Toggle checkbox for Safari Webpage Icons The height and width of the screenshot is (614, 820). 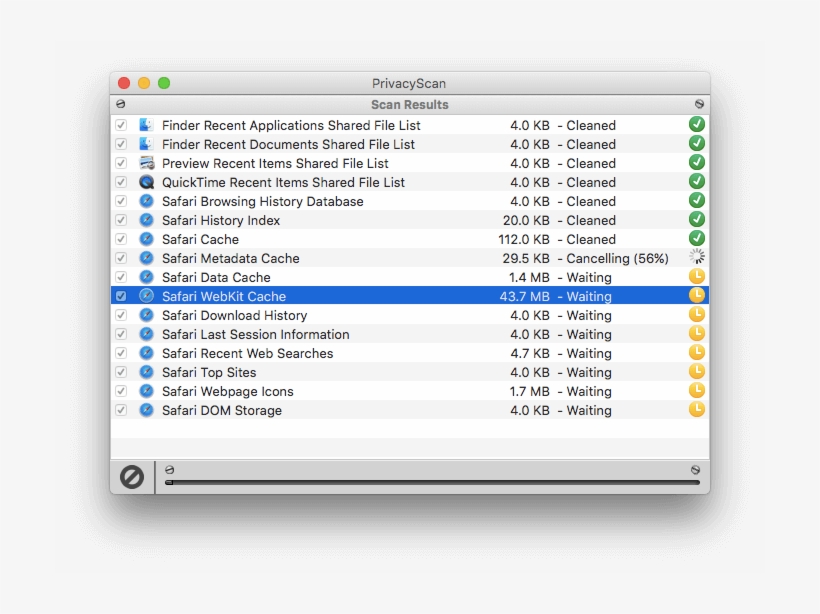pos(121,391)
